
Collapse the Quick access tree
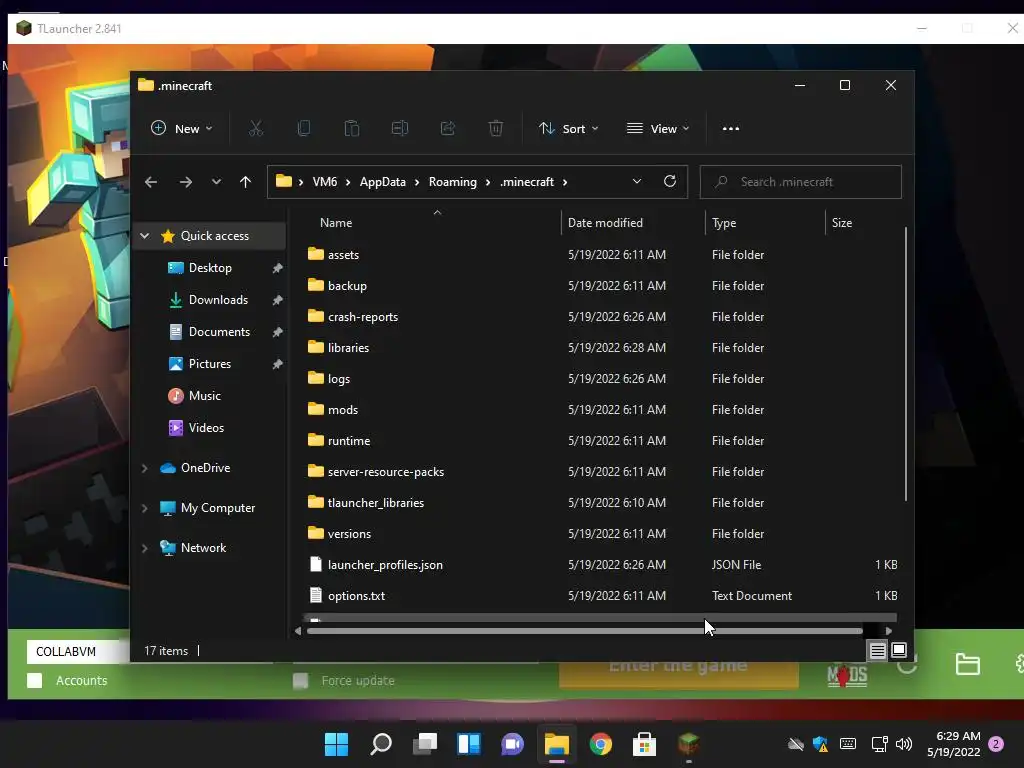(145, 236)
